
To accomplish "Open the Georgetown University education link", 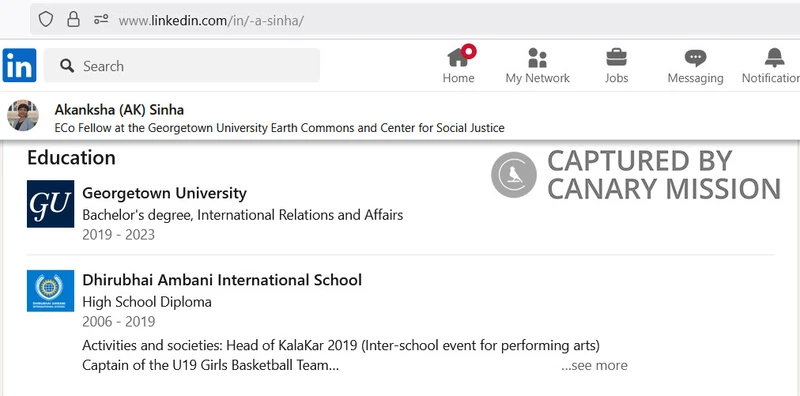I will [164, 193].
